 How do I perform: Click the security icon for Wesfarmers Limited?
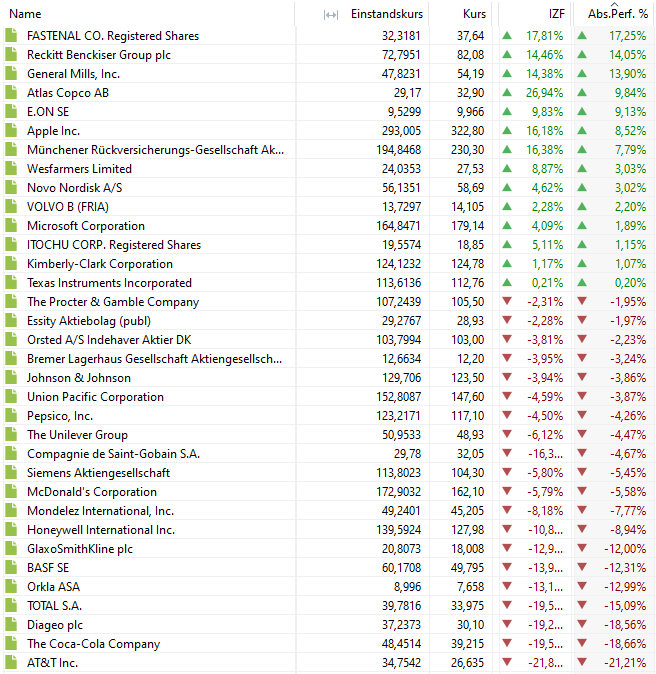point(11,168)
